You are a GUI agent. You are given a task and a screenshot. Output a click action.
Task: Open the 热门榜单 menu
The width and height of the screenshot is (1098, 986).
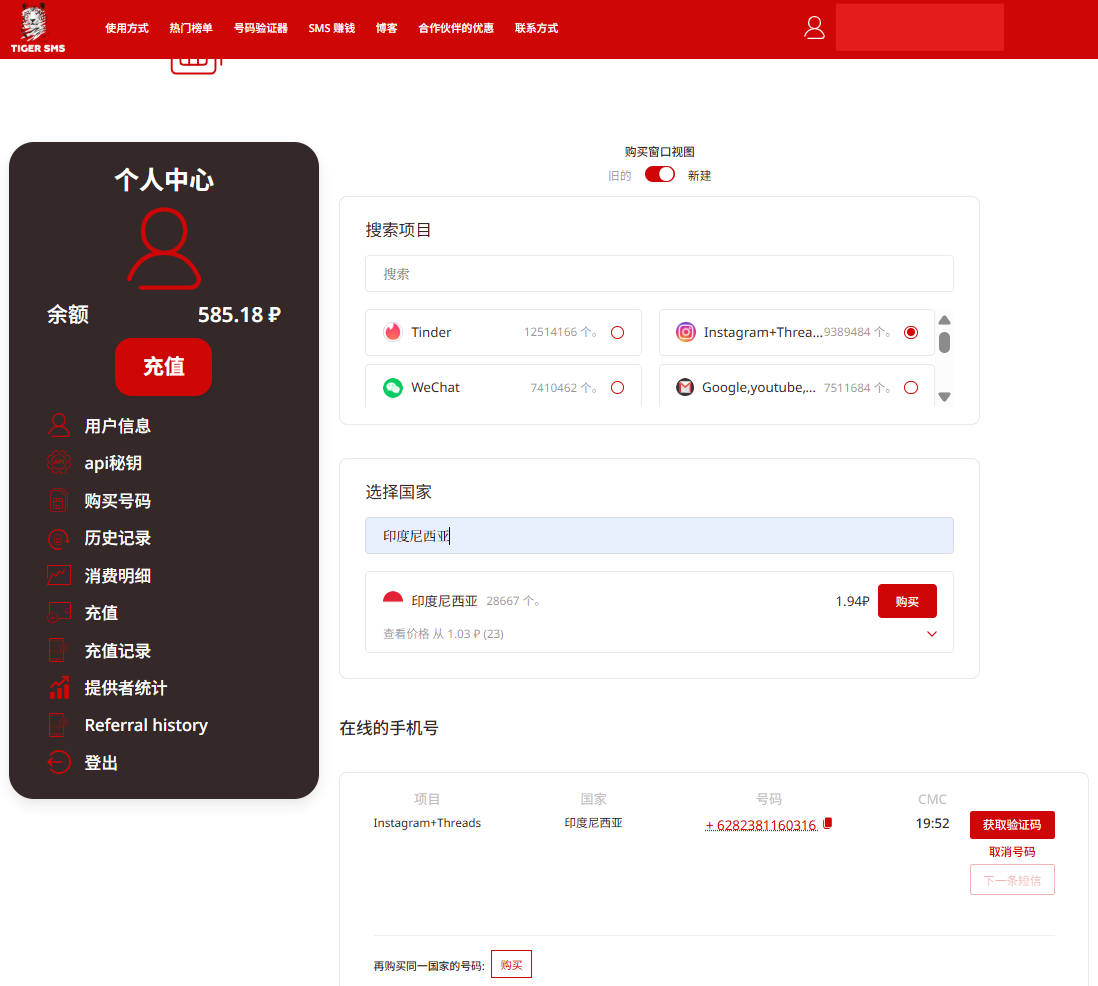(190, 28)
